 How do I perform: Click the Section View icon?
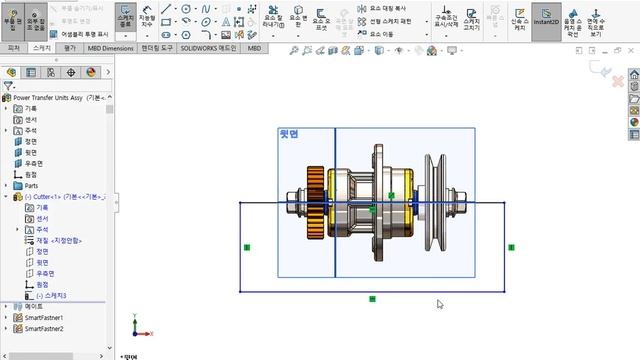click(x=333, y=51)
